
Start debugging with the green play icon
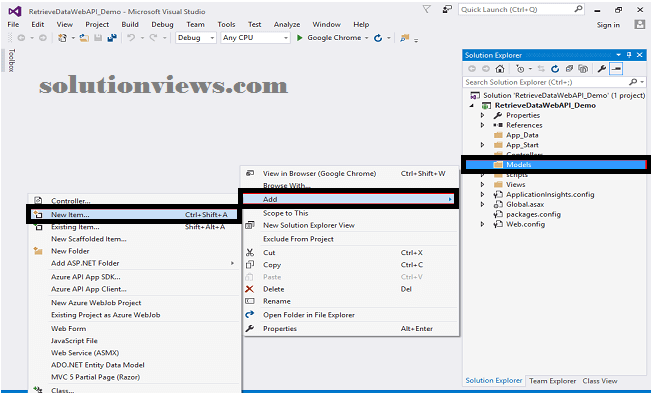click(x=299, y=38)
